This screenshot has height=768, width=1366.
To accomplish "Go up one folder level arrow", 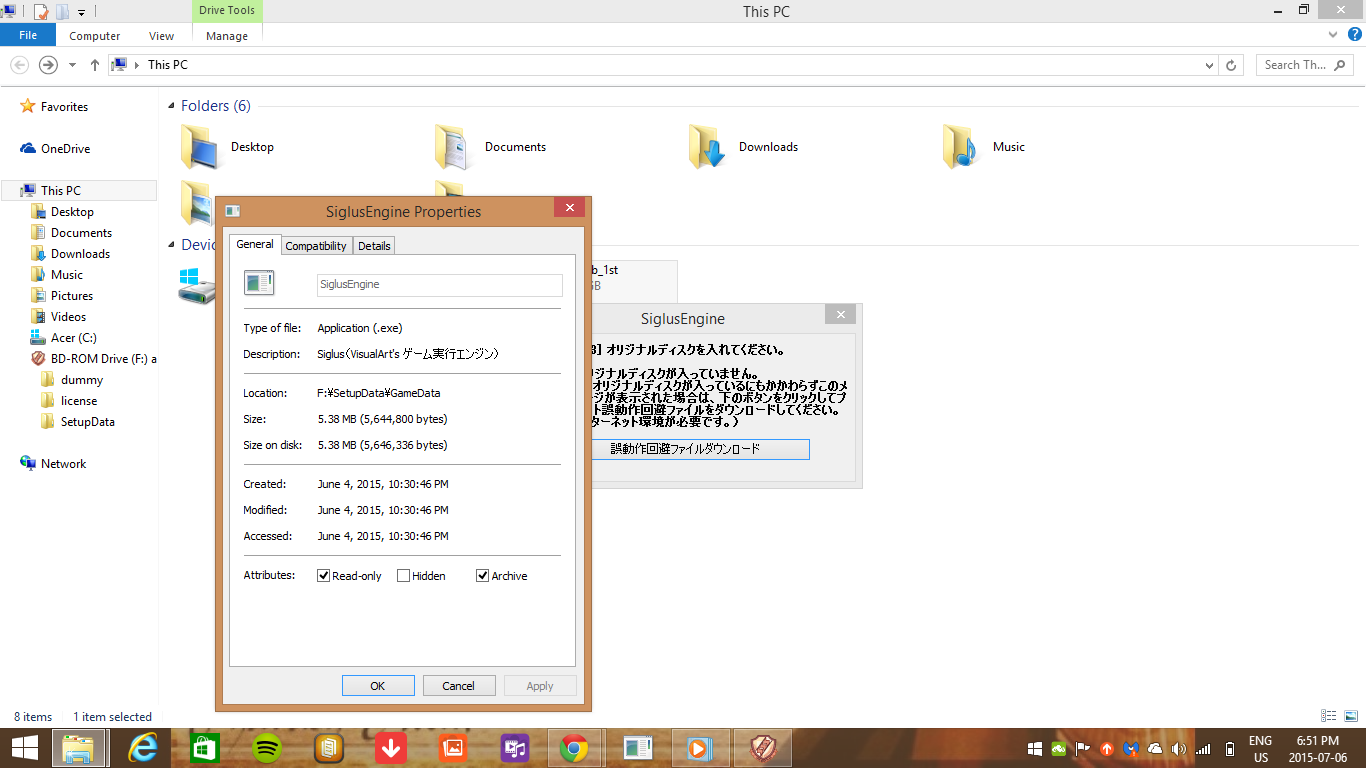I will [x=95, y=65].
